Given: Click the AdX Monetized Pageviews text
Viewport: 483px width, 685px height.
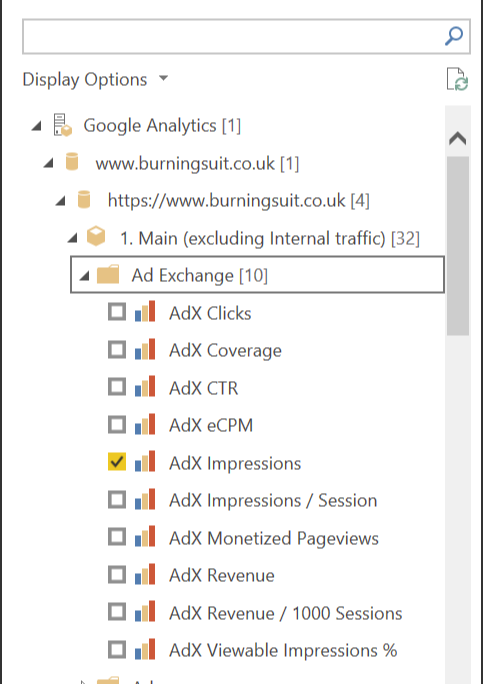Looking at the screenshot, I should [x=274, y=538].
